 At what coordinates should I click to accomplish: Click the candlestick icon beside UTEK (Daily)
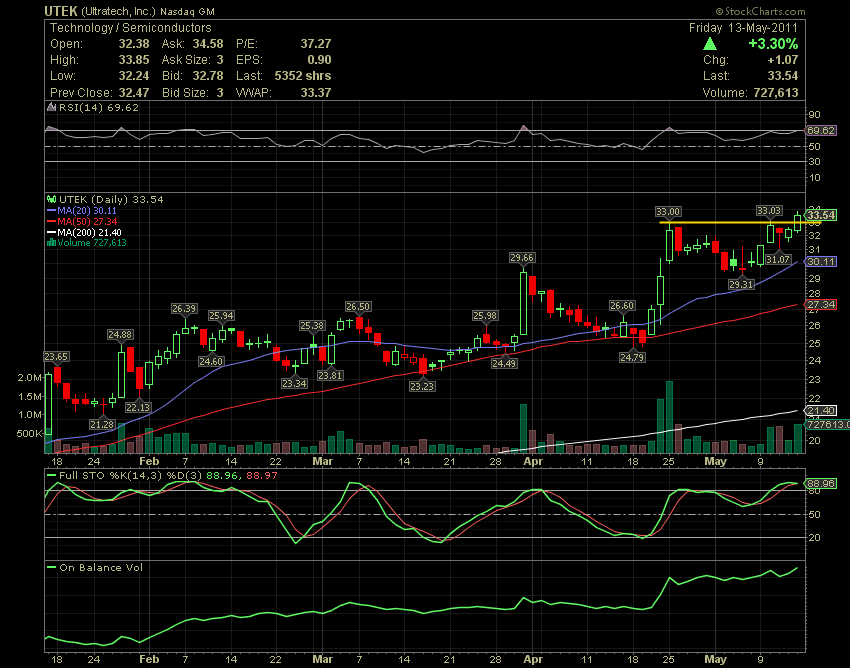52,200
